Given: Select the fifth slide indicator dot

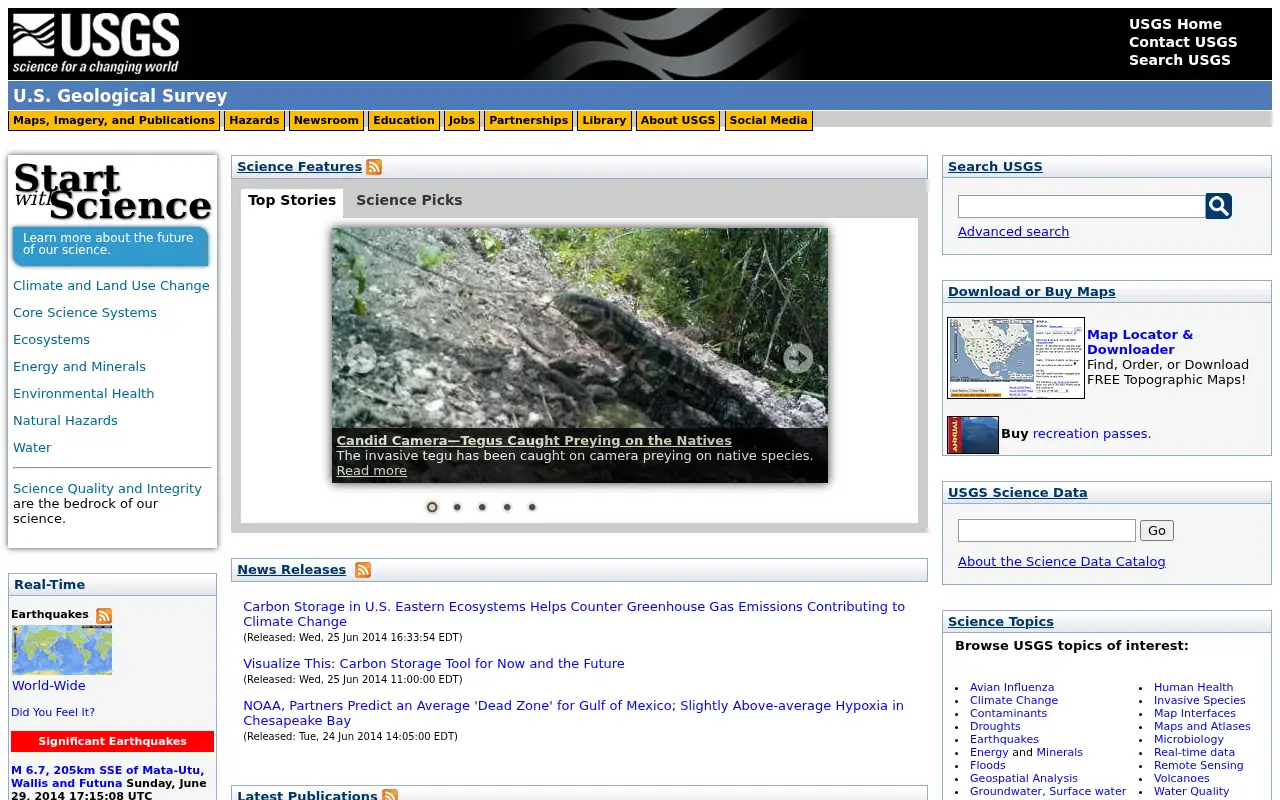Looking at the screenshot, I should (532, 507).
